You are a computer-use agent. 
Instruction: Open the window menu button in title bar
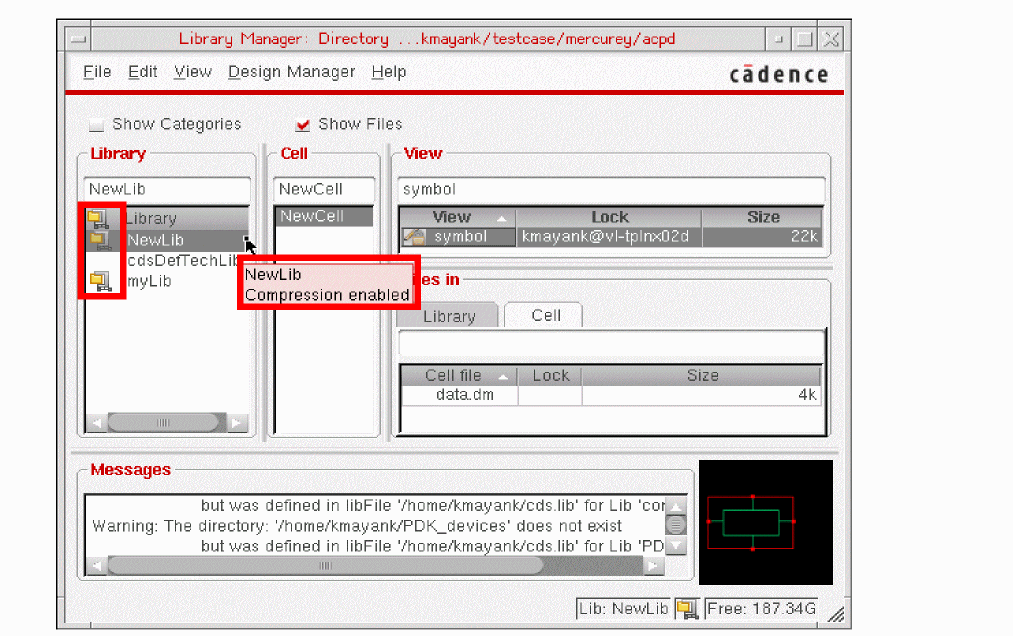pos(78,39)
